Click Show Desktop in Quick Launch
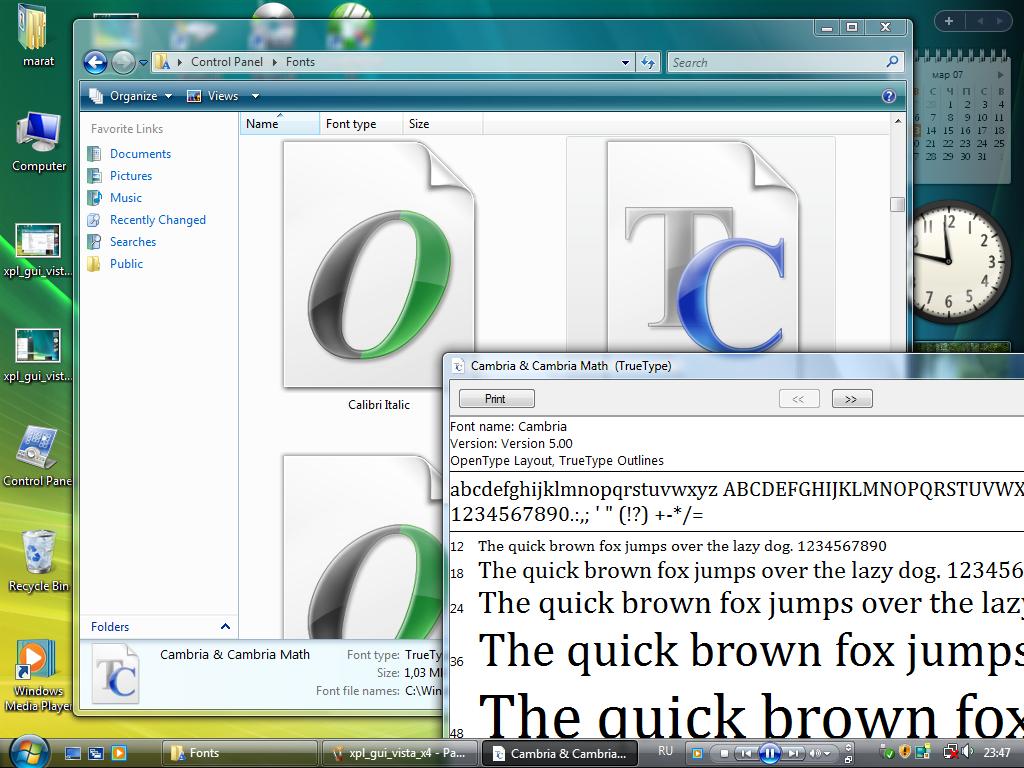The width and height of the screenshot is (1024, 768). pos(72,754)
